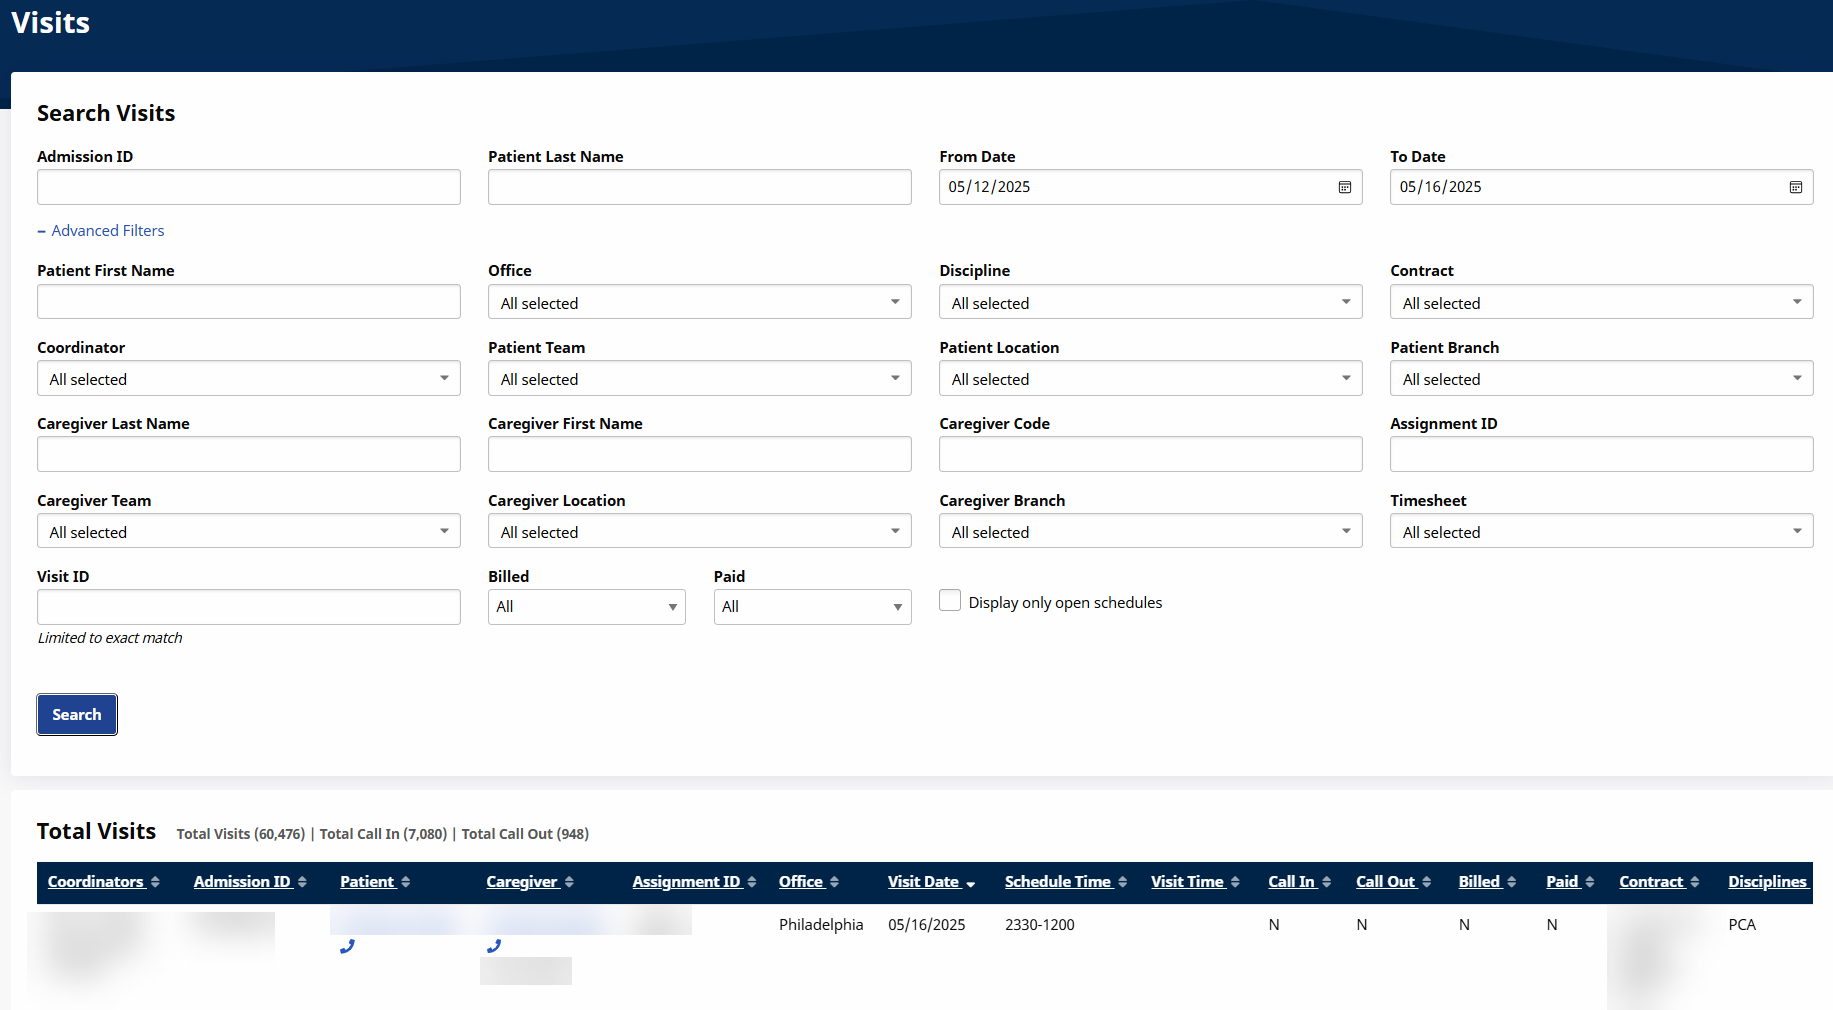This screenshot has width=1833, height=1010.
Task: Open the Timesheet dropdown
Action: point(1600,531)
